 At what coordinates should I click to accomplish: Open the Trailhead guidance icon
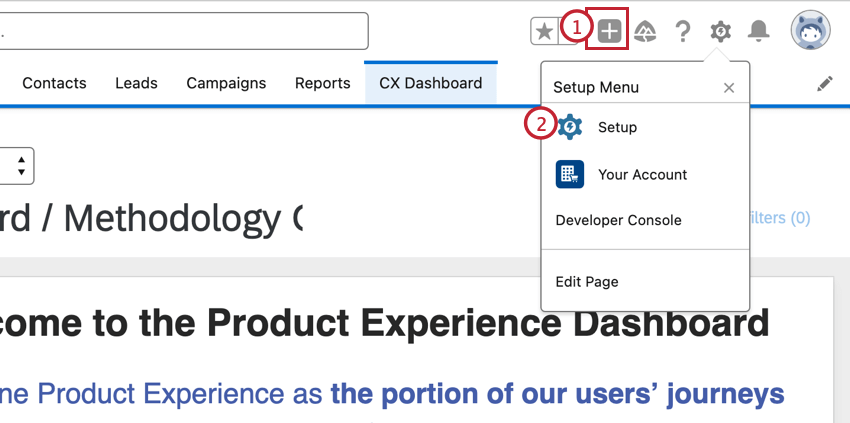coord(646,32)
